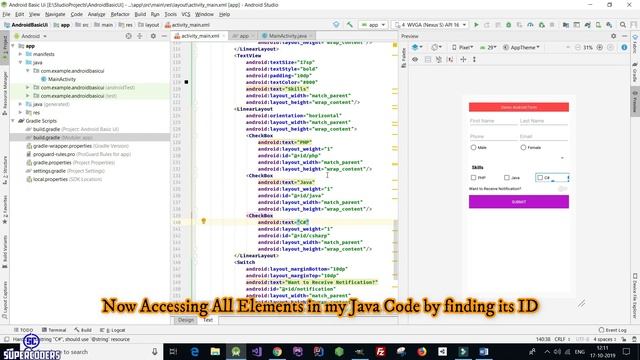
Task: Open the API 29 version dropdown in Preview
Action: 488,47
